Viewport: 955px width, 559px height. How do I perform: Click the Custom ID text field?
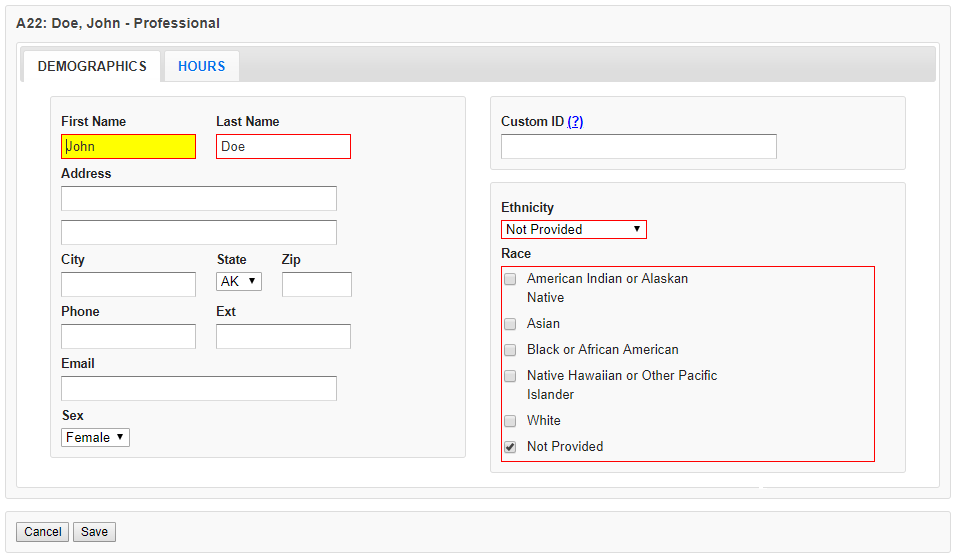(638, 147)
